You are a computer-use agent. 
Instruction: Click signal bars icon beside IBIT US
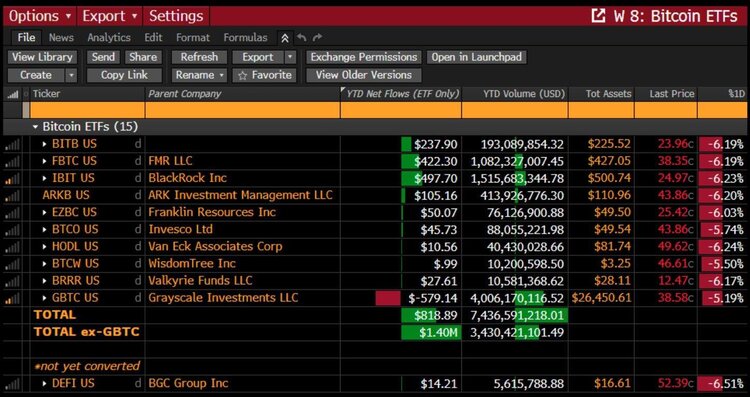pyautogui.click(x=13, y=179)
